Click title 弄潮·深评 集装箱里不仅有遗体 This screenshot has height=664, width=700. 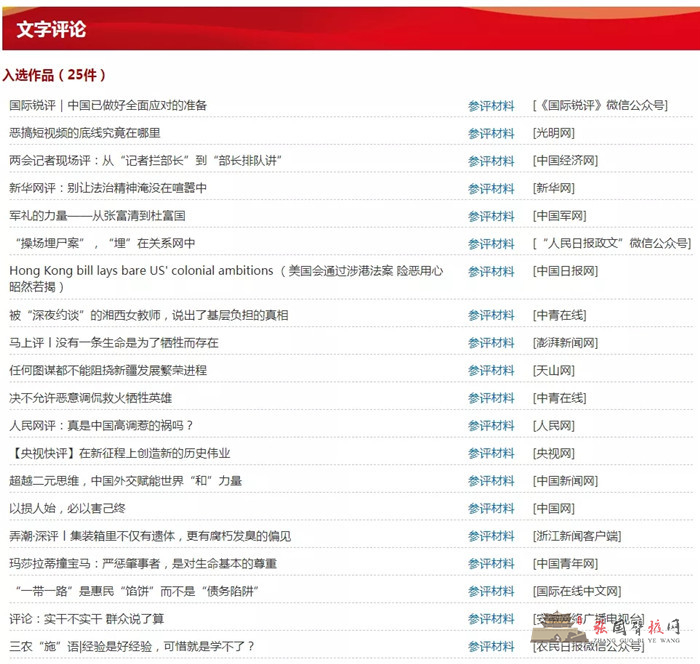point(150,536)
